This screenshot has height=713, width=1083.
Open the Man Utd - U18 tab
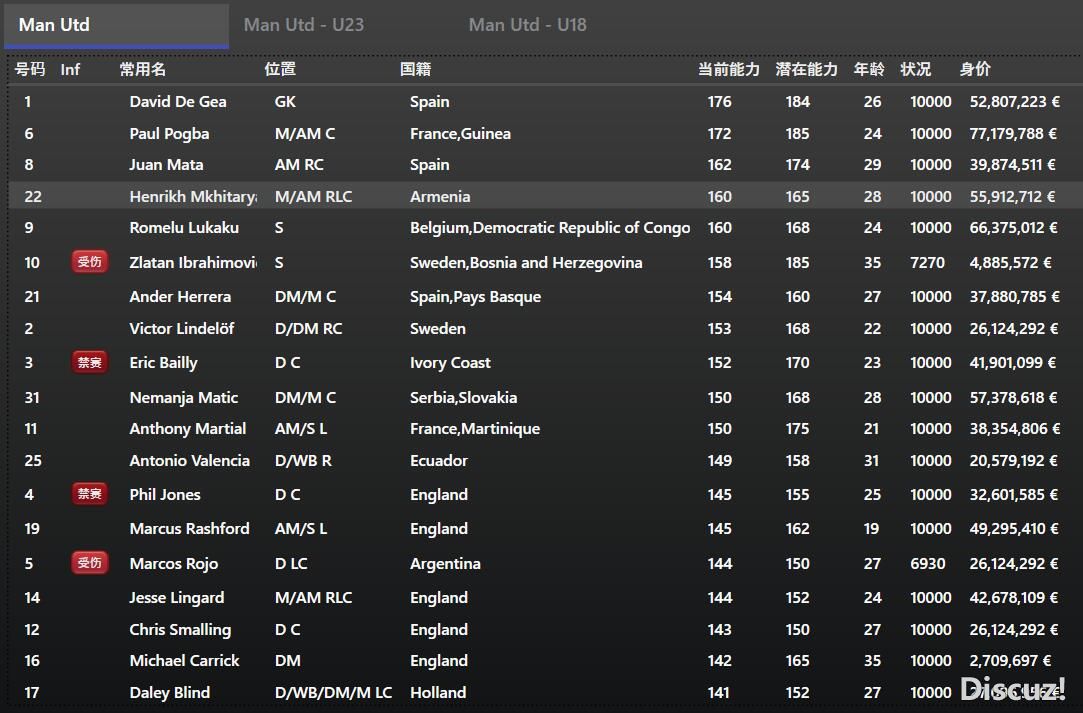coord(528,26)
